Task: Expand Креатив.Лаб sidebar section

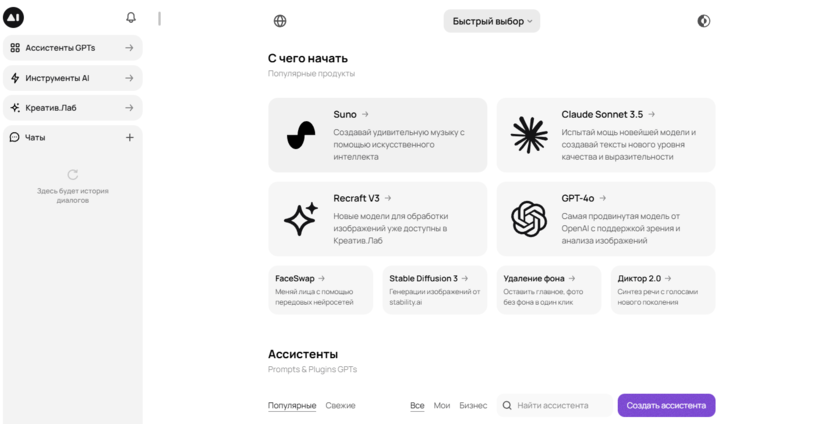Action: coord(72,108)
